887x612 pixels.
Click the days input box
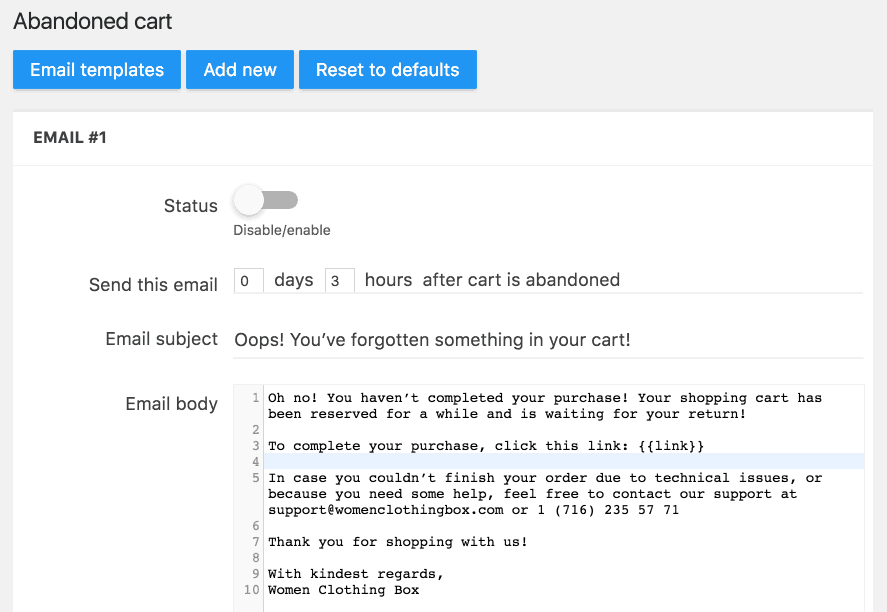tap(249, 281)
